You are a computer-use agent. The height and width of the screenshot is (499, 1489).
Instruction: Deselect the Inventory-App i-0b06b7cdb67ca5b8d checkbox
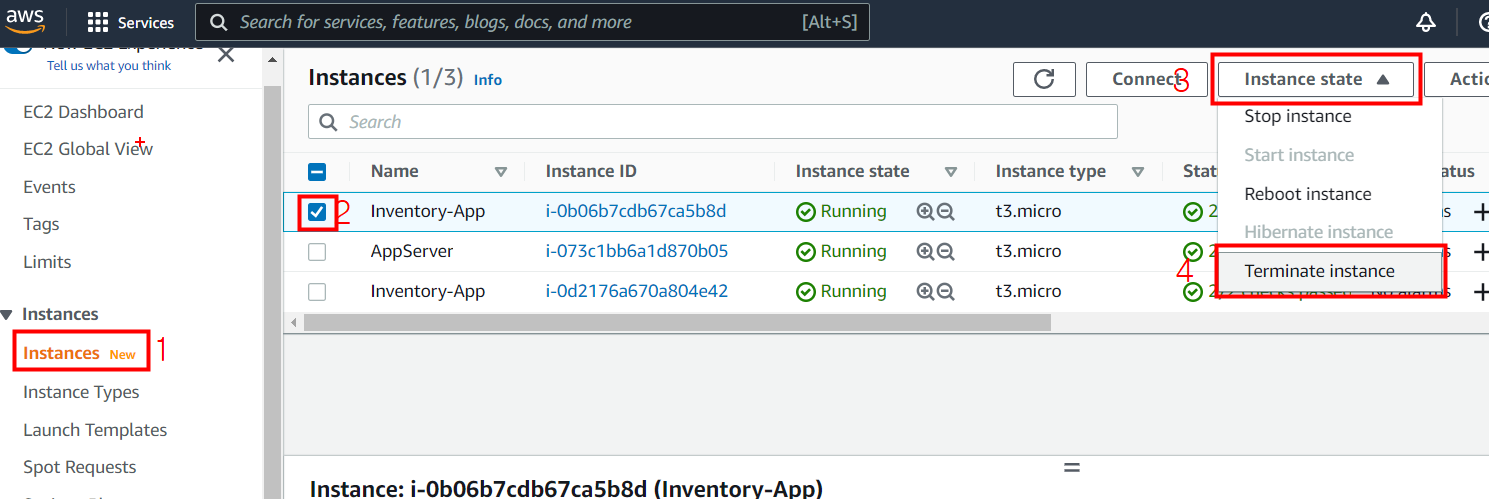(x=317, y=212)
